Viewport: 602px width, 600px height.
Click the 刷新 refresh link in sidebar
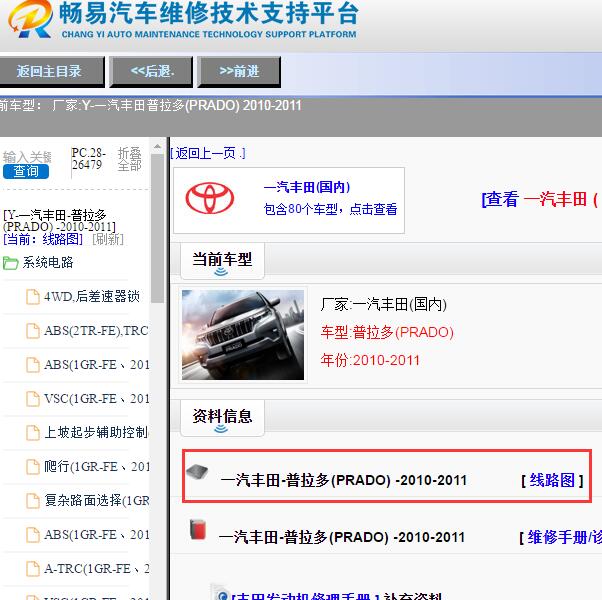(x=108, y=239)
